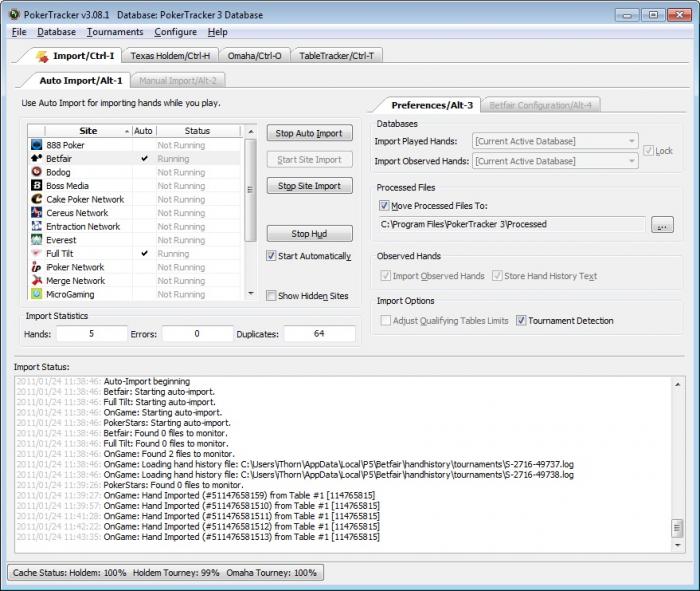This screenshot has height=591, width=700.
Task: Click the Errors statistics field
Action: [x=197, y=333]
